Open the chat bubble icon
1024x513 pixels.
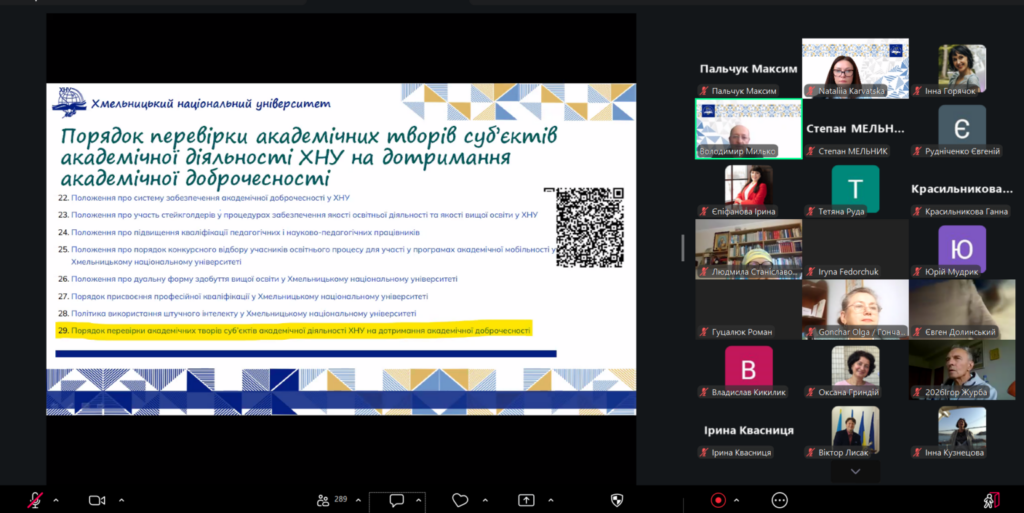[x=396, y=501]
